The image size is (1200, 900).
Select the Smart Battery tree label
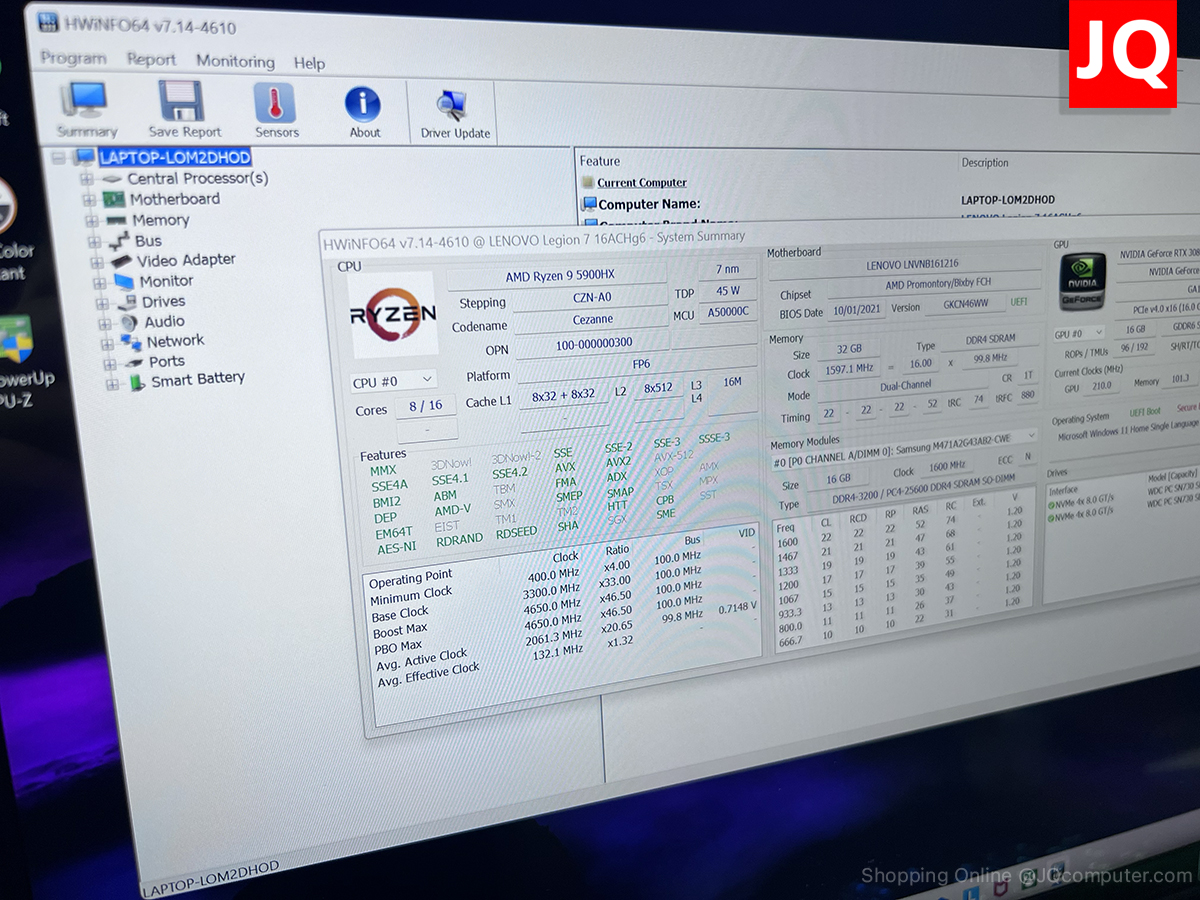198,379
